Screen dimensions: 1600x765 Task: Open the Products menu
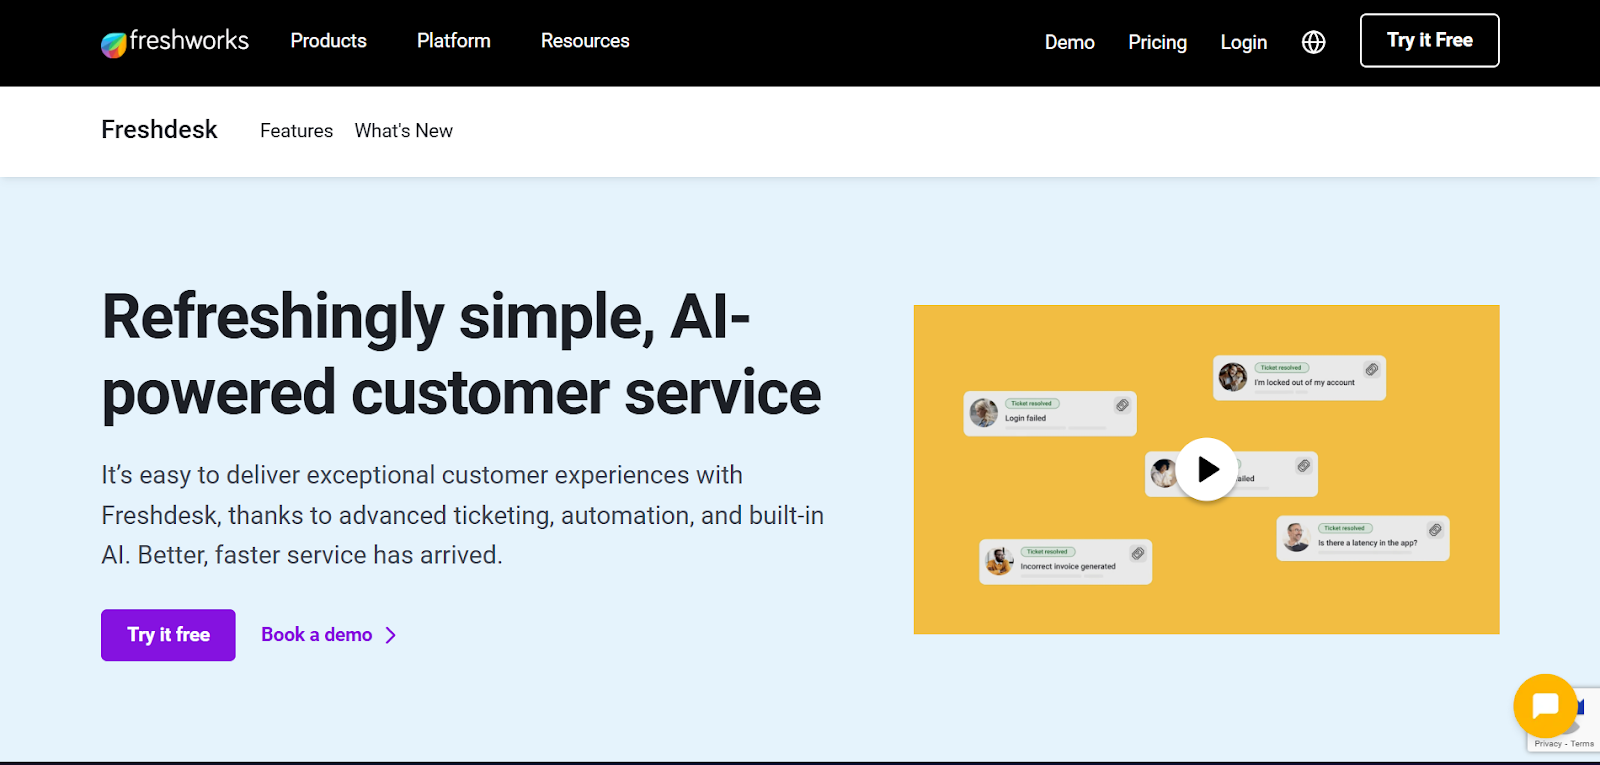329,41
